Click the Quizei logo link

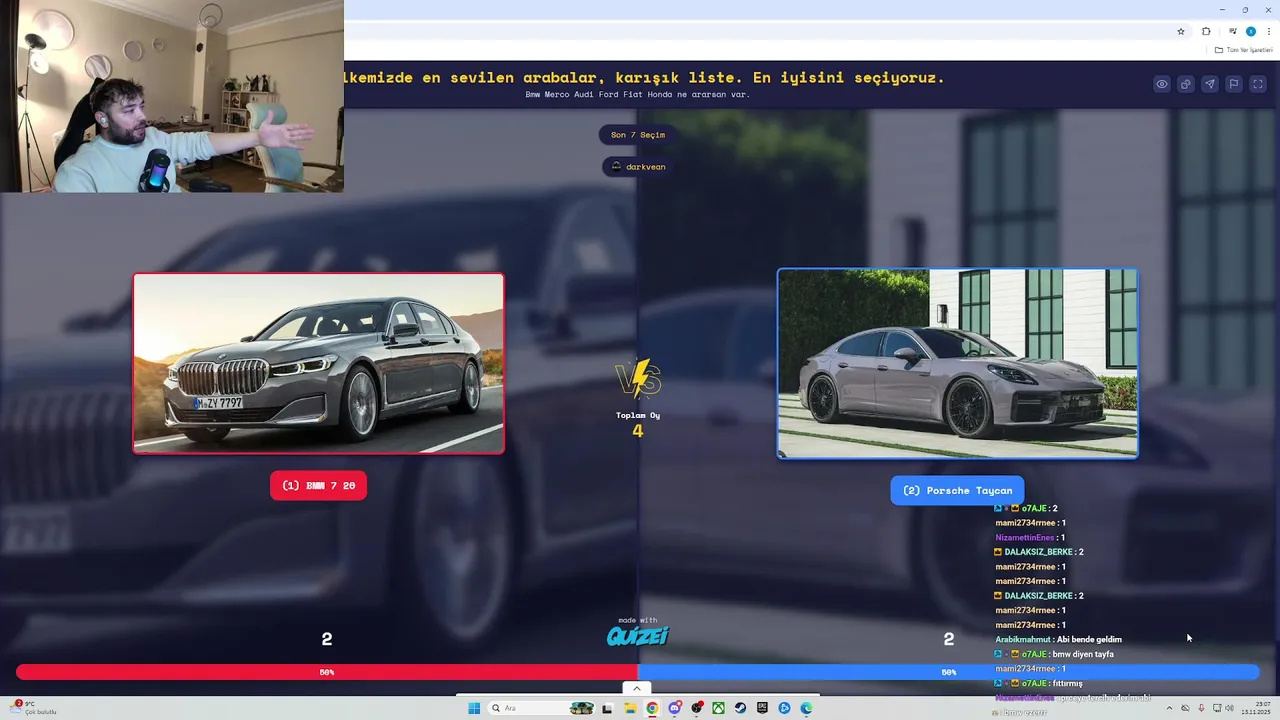pos(638,634)
